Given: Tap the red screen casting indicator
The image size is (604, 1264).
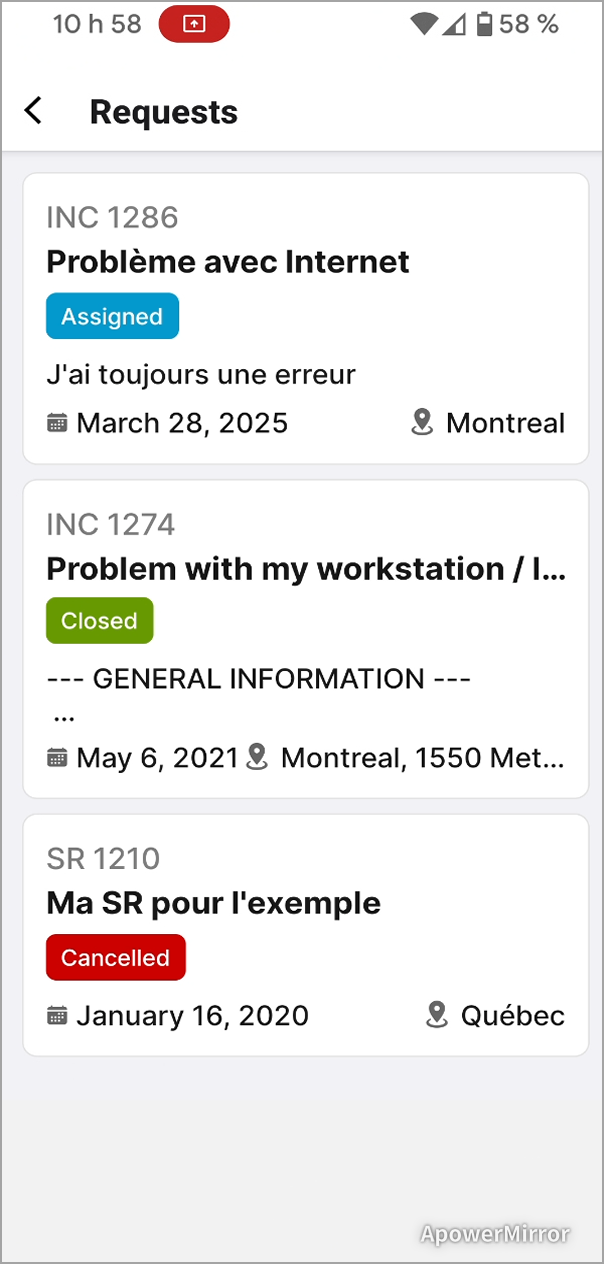Looking at the screenshot, I should [194, 24].
